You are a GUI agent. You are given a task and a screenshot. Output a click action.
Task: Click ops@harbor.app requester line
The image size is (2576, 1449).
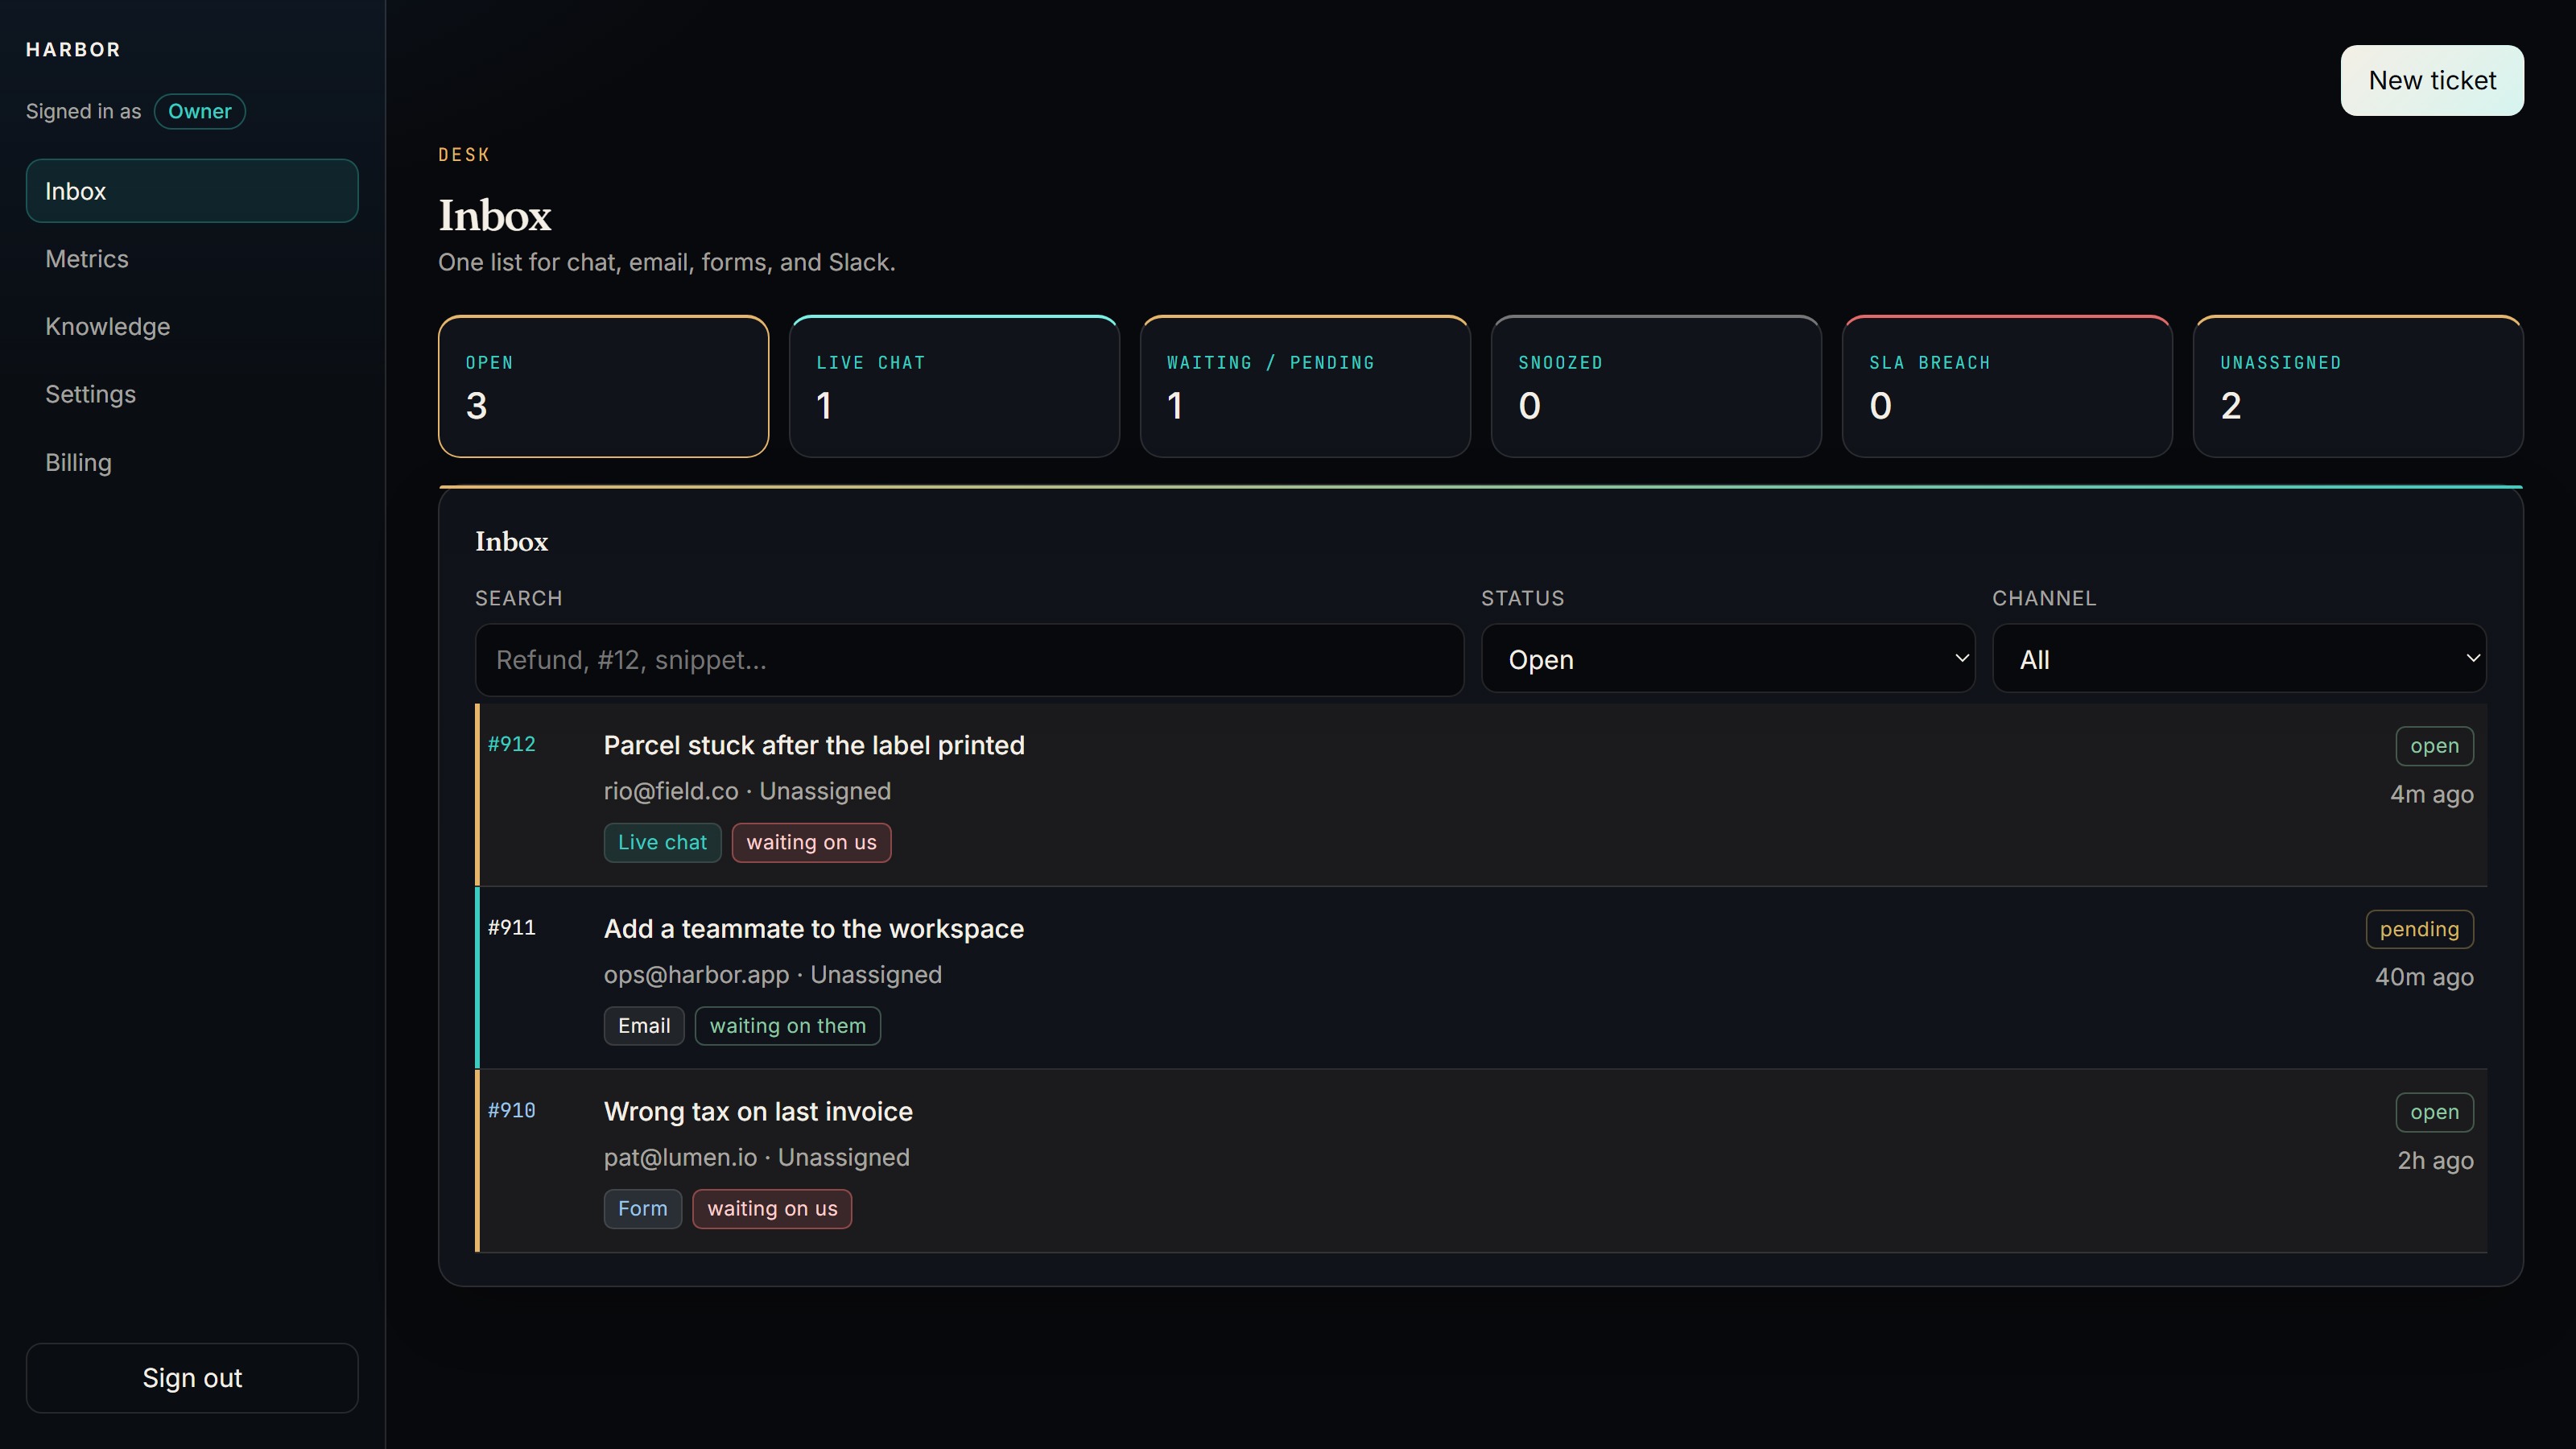click(772, 975)
